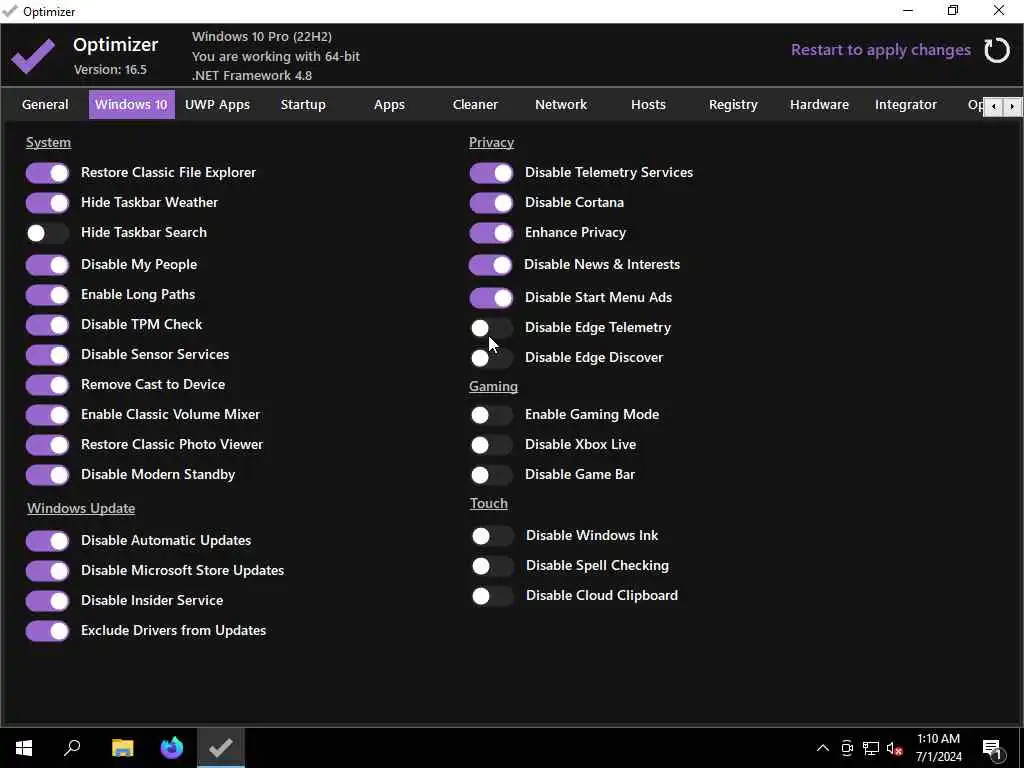
Task: Click the Meet Now tray icon
Action: click(x=847, y=748)
